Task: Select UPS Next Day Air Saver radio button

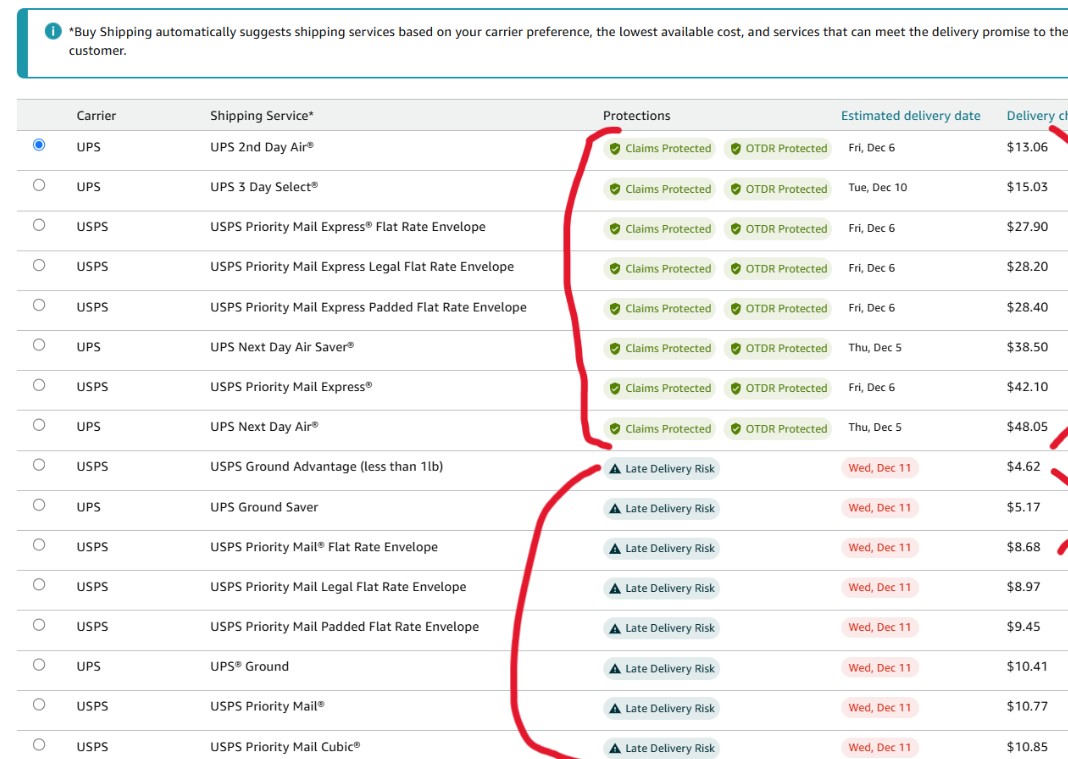Action: click(39, 345)
